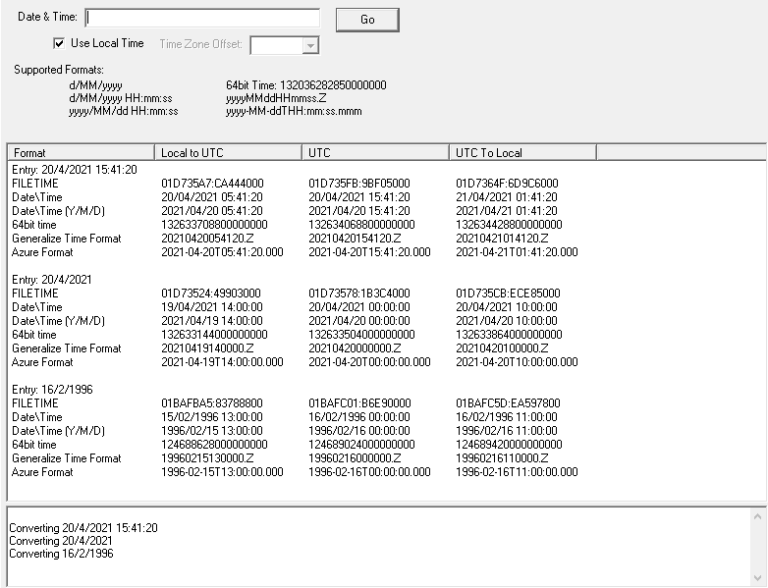Click the value 20210421014120.Z
The image size is (768, 588).
point(502,238)
